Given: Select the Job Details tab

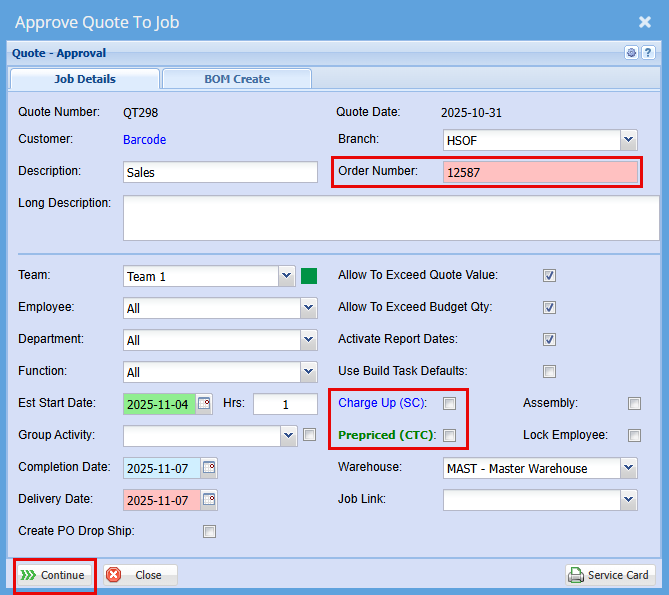Looking at the screenshot, I should (84, 79).
